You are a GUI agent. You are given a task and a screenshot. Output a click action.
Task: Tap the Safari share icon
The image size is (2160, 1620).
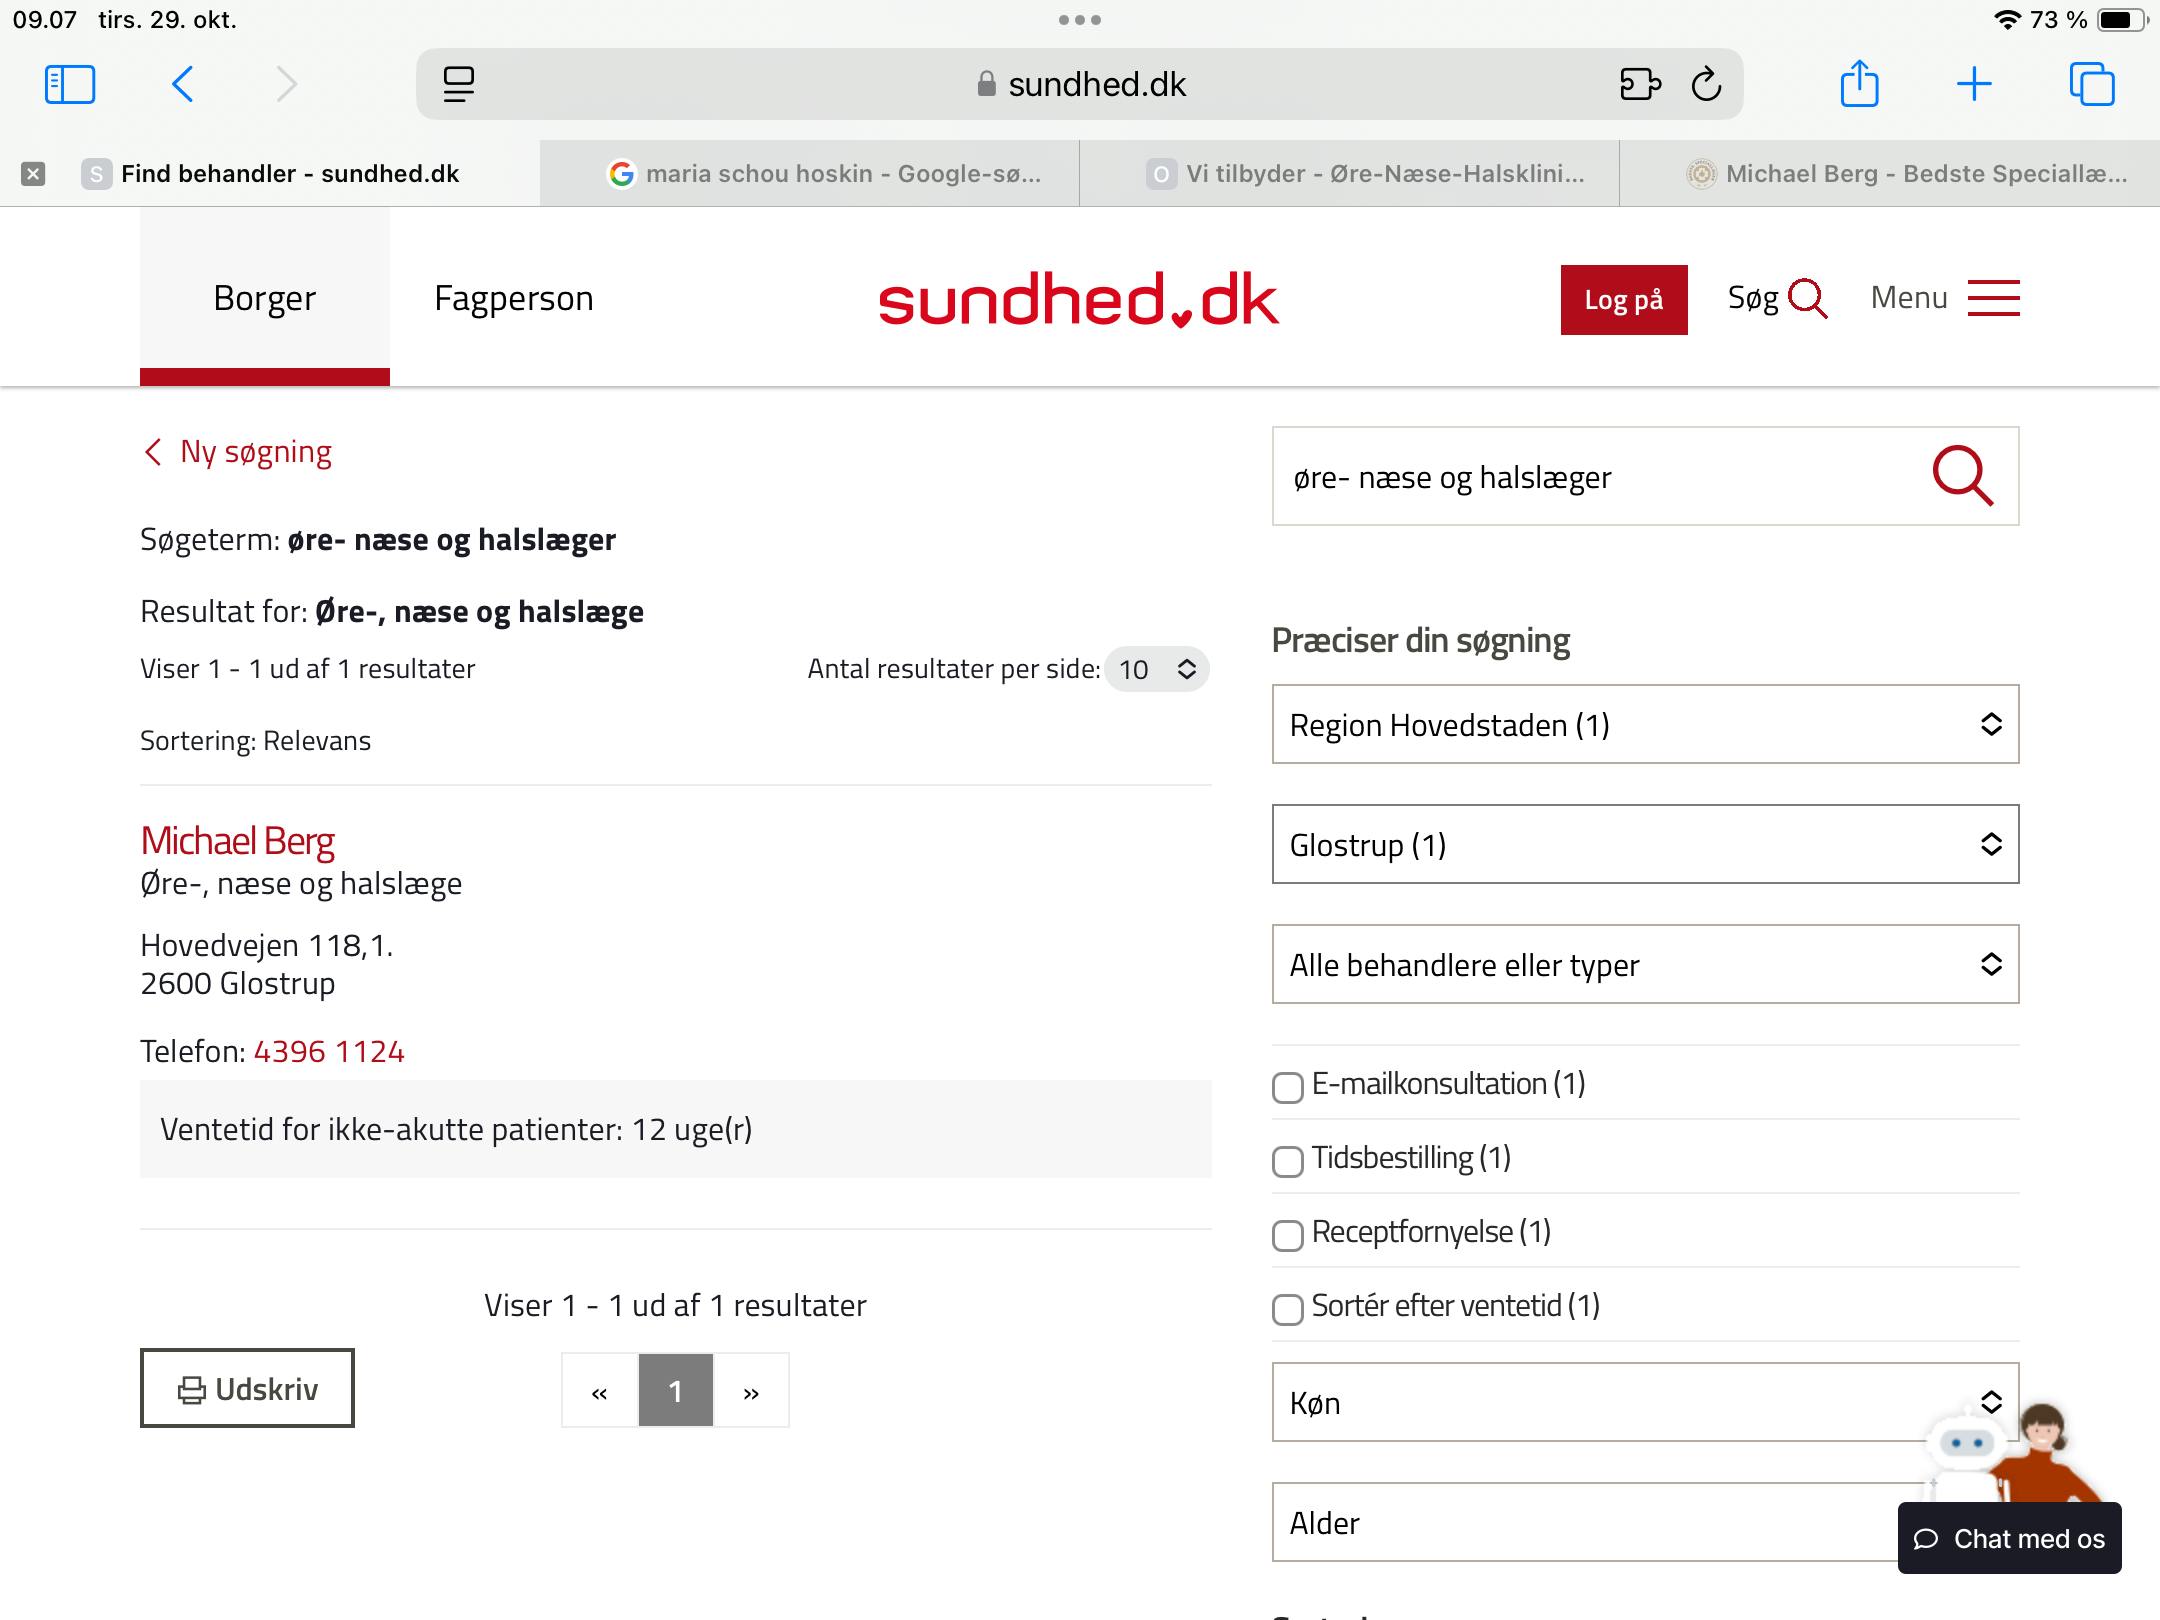tap(1859, 84)
